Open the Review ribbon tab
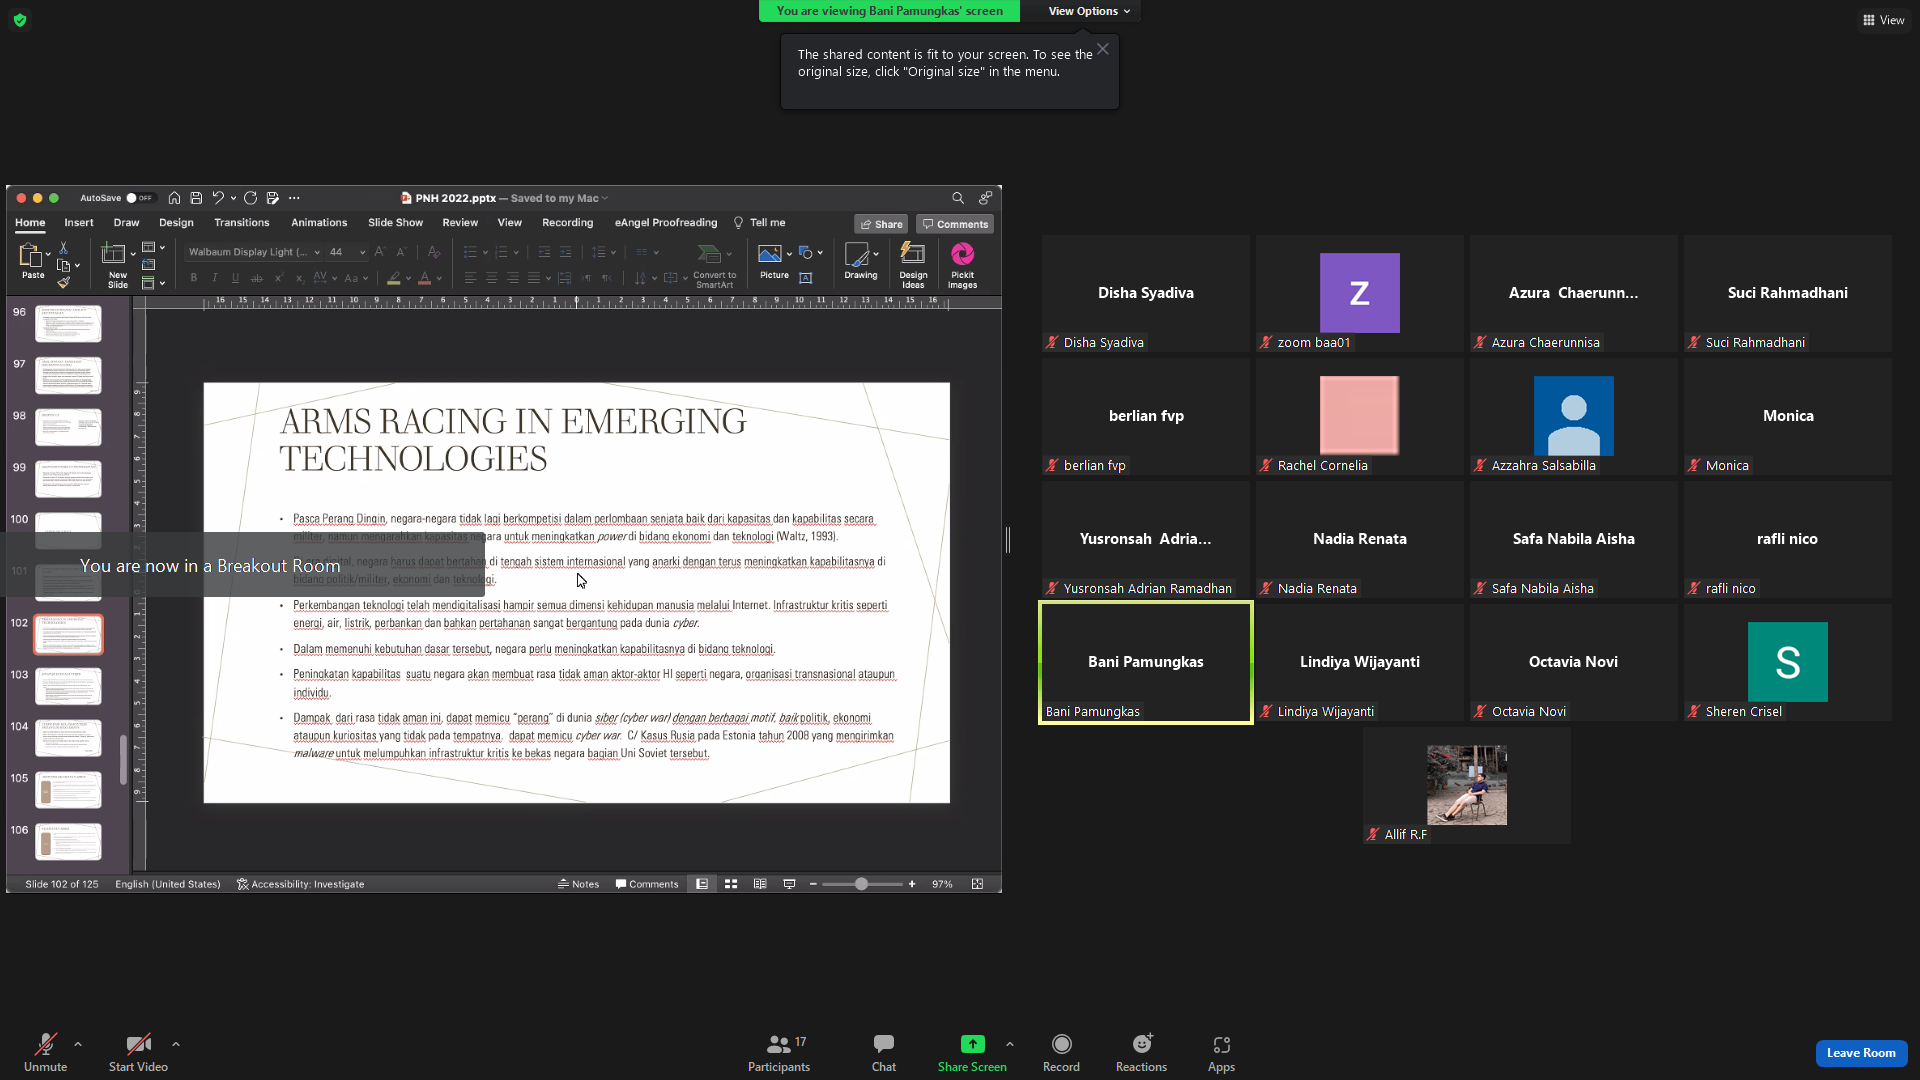 (460, 223)
